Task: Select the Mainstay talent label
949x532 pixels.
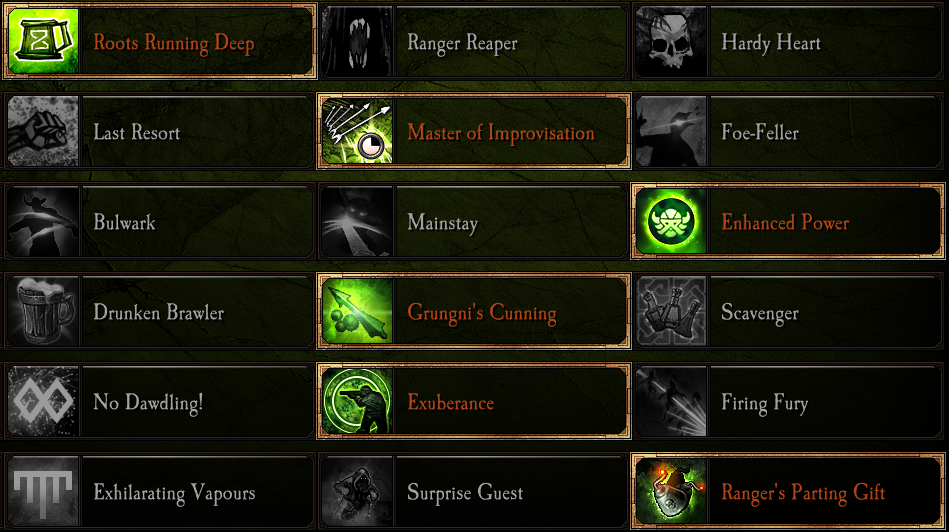Action: coord(442,222)
